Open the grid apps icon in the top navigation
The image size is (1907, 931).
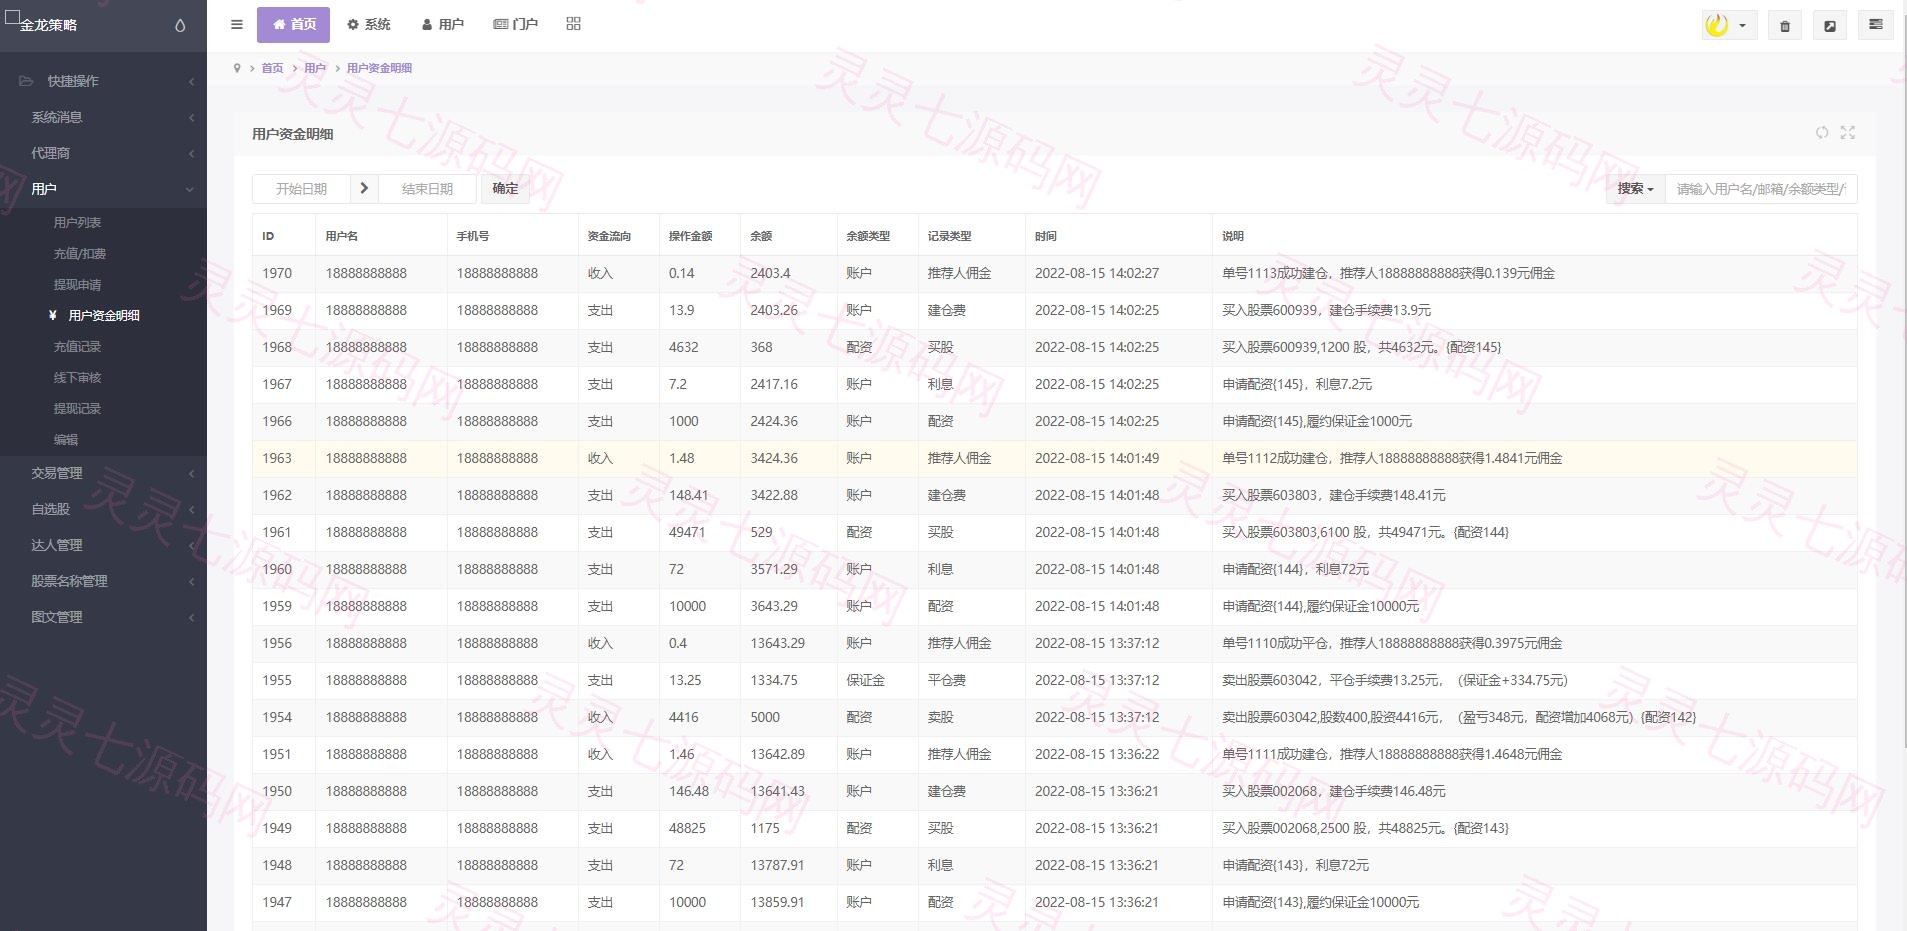pos(573,24)
